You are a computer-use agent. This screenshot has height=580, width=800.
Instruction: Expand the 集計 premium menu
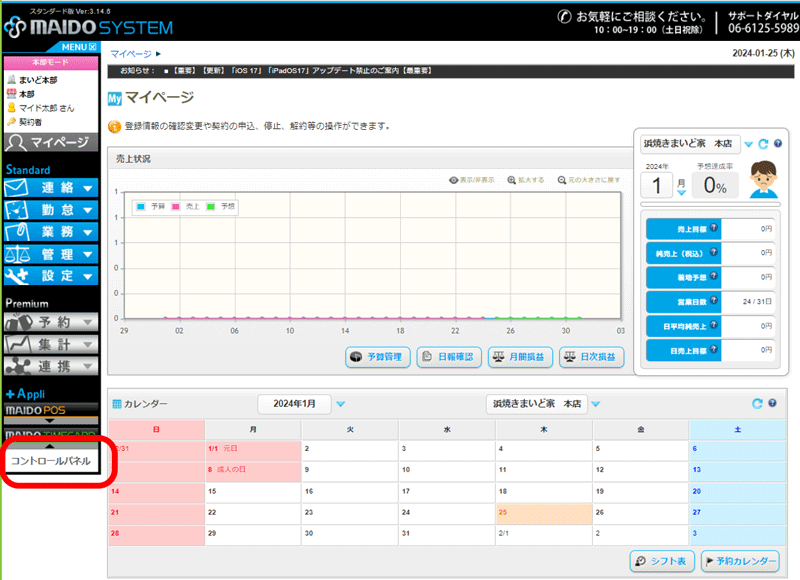pyautogui.click(x=51, y=344)
